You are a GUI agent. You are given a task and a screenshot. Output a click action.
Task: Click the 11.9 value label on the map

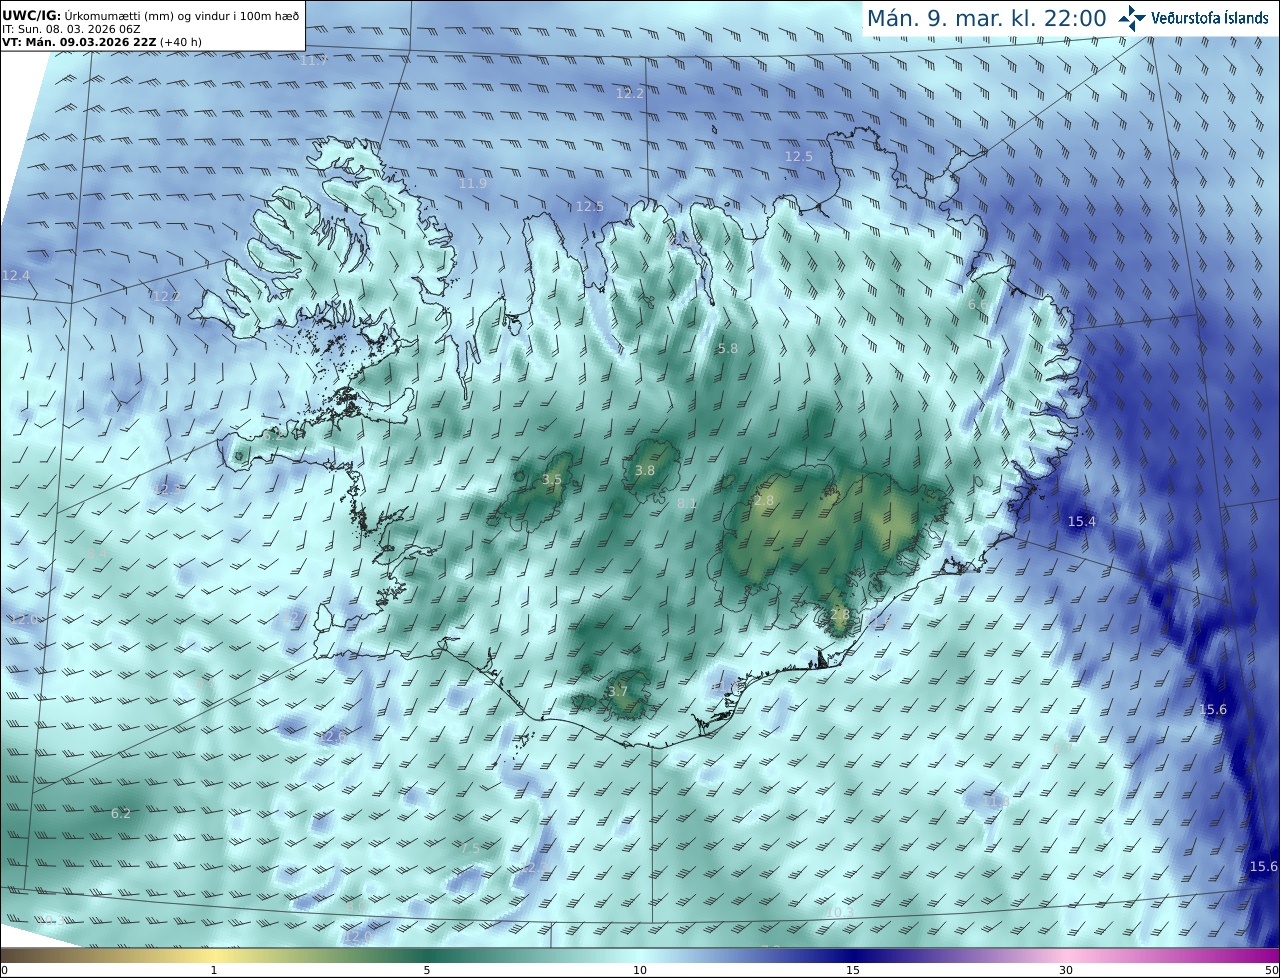point(473,183)
